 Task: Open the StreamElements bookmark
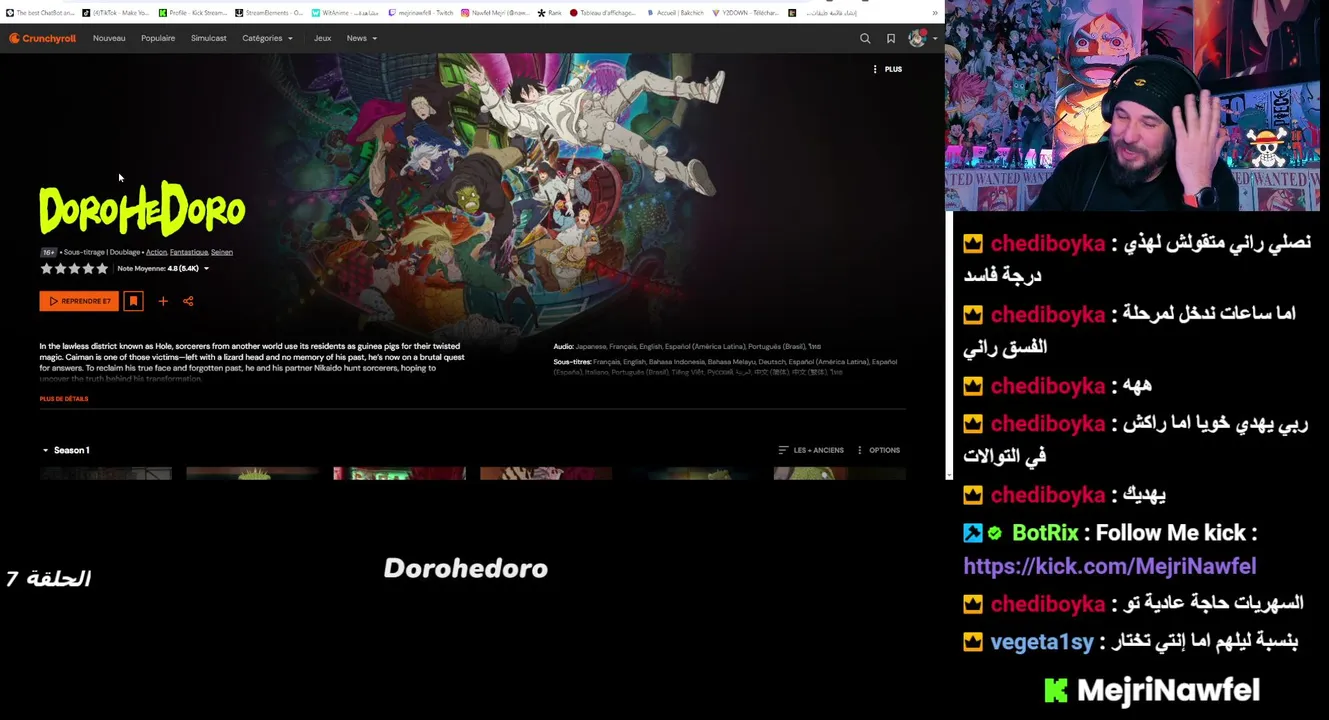click(269, 13)
